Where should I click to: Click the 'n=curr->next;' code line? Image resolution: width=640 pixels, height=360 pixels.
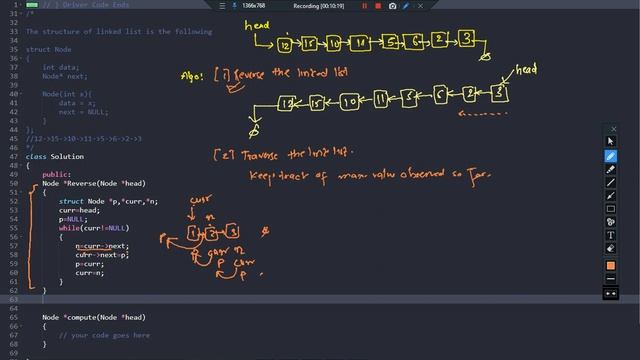click(102, 246)
